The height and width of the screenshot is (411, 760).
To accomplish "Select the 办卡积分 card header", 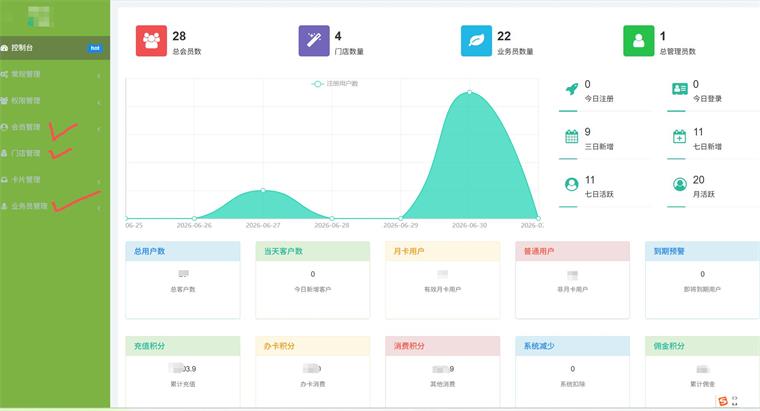I will point(313,346).
